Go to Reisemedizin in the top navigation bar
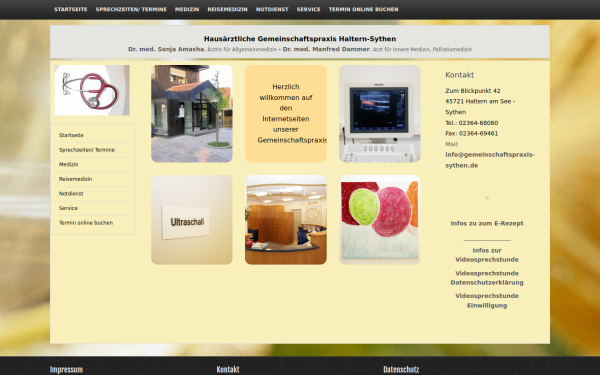The width and height of the screenshot is (600, 375). click(228, 9)
